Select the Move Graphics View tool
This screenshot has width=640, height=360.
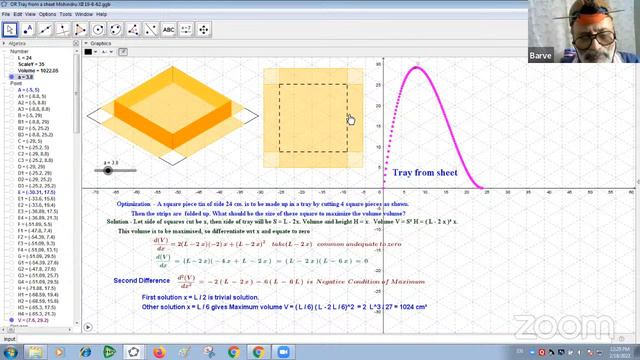(x=203, y=30)
